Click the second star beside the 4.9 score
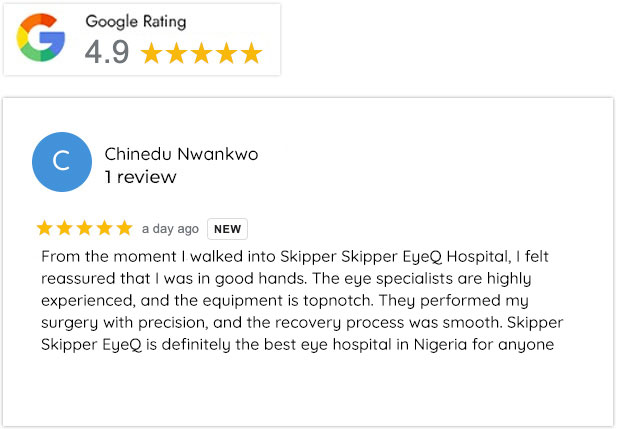The width and height of the screenshot is (617, 429). coord(177,53)
